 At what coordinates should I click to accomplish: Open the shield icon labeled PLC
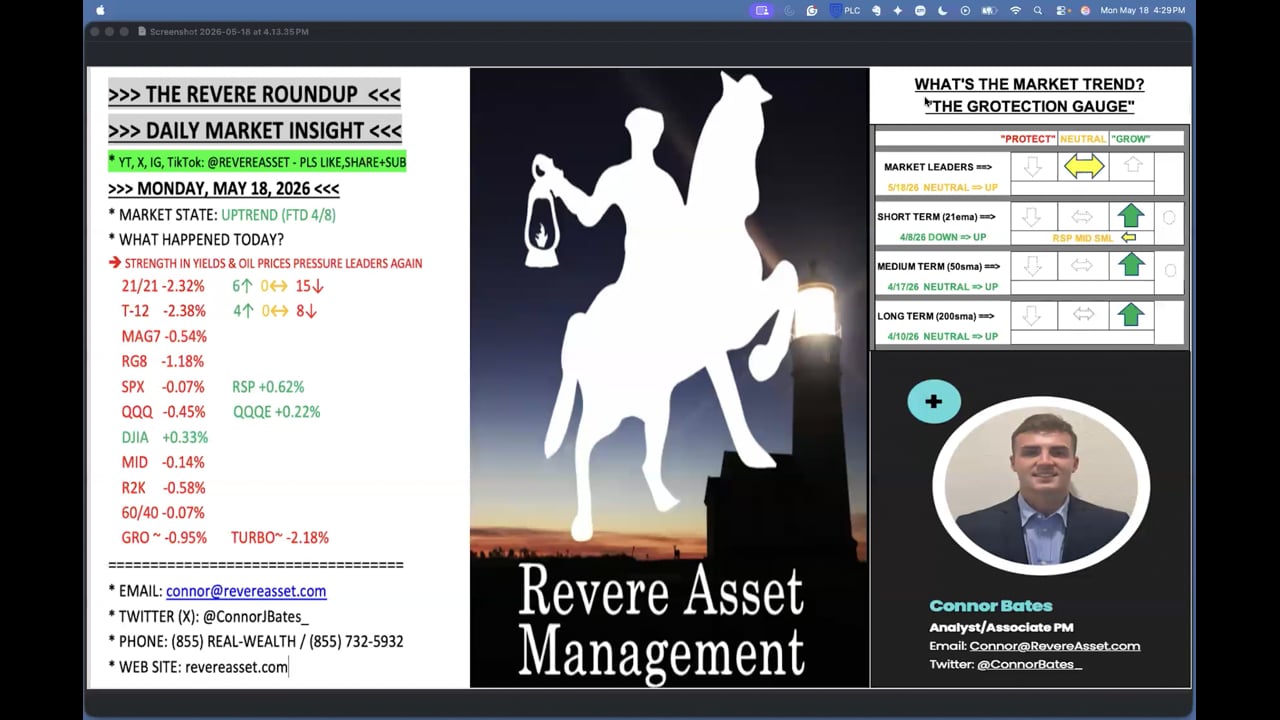coord(835,10)
